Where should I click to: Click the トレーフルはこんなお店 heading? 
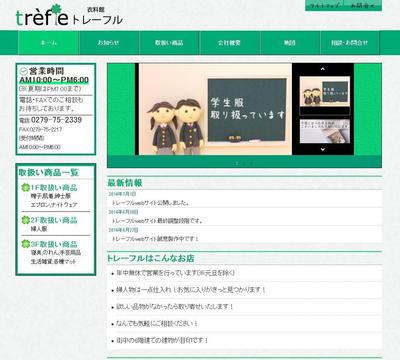pyautogui.click(x=151, y=258)
